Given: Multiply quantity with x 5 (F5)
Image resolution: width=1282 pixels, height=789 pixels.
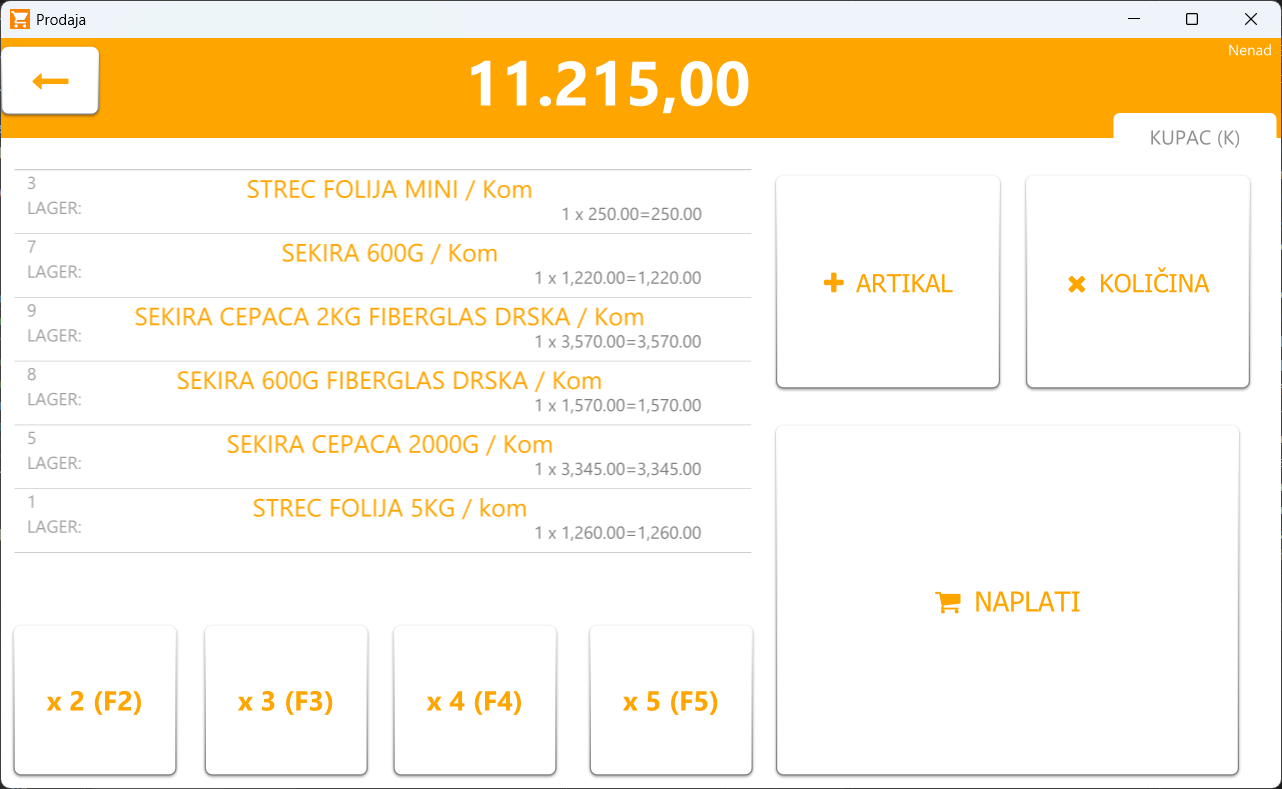Looking at the screenshot, I should (670, 701).
